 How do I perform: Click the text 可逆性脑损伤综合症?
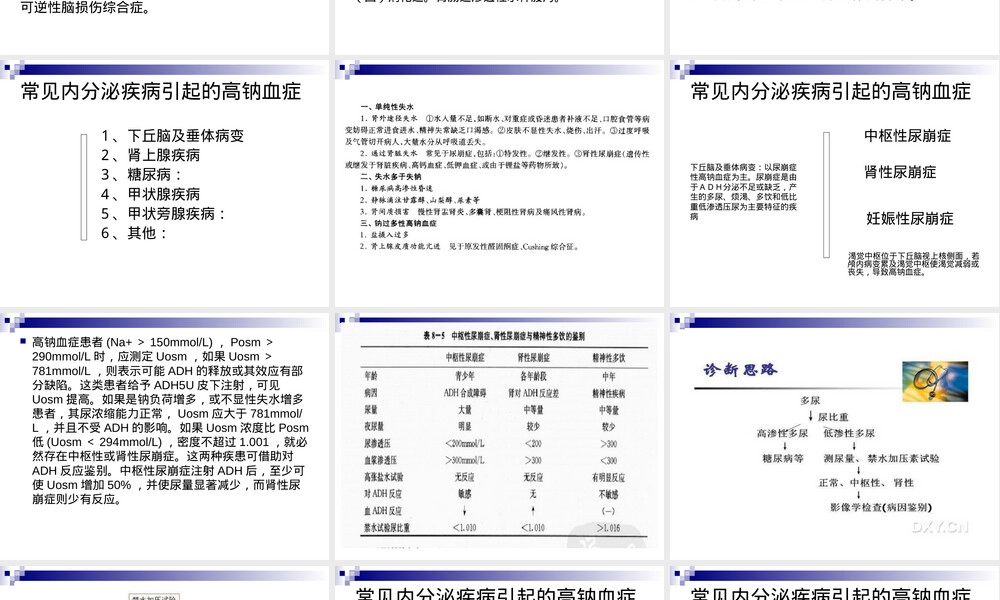(85, 8)
